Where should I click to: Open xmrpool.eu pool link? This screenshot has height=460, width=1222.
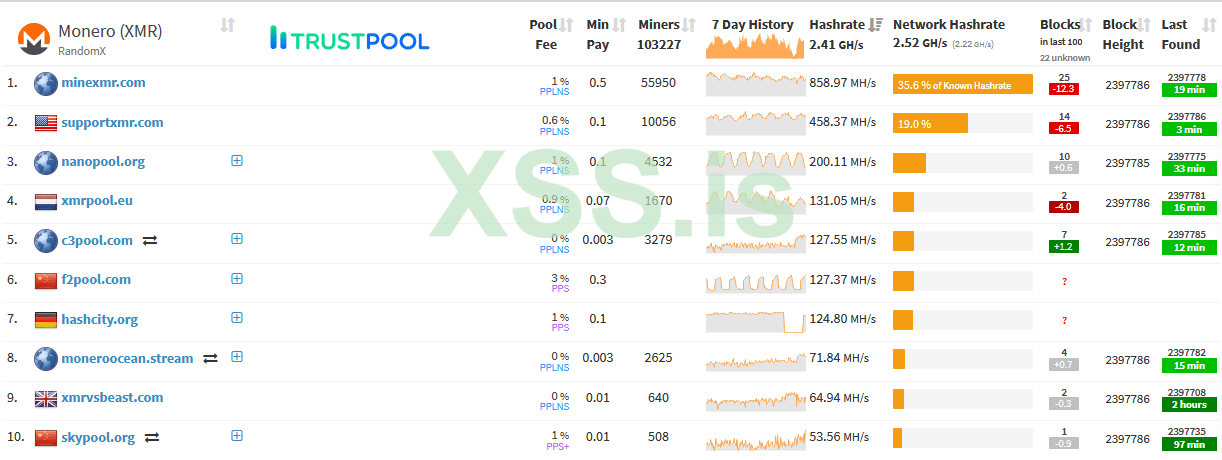click(97, 201)
